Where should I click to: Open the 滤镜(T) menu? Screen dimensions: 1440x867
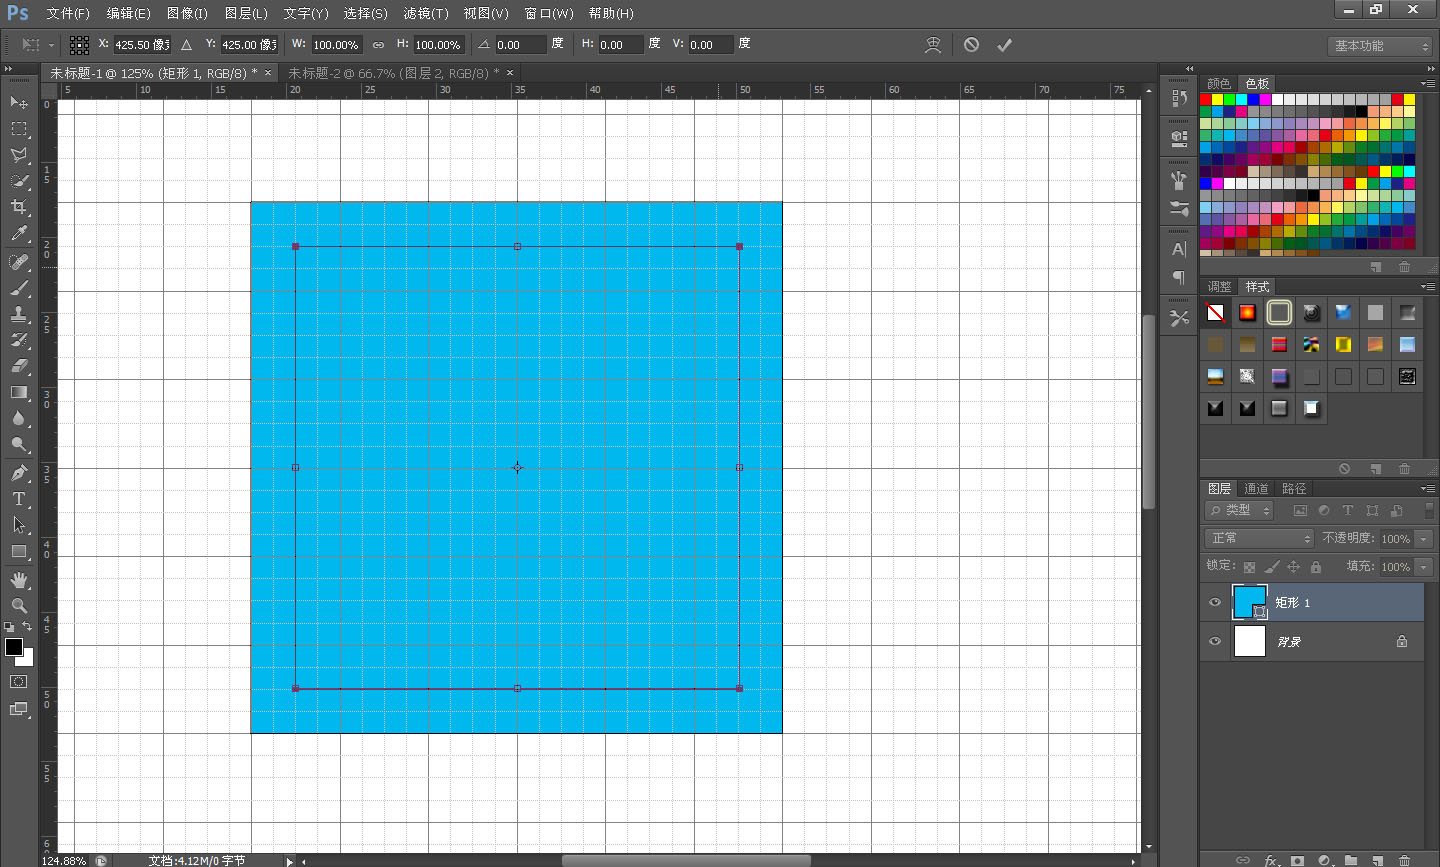click(425, 13)
